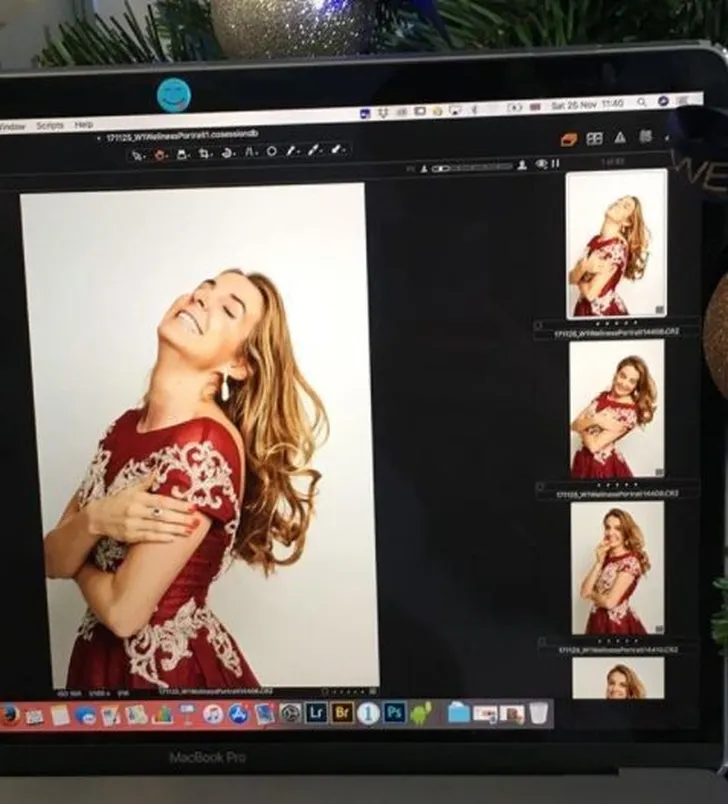Select the pointer cursor tool

[139, 156]
